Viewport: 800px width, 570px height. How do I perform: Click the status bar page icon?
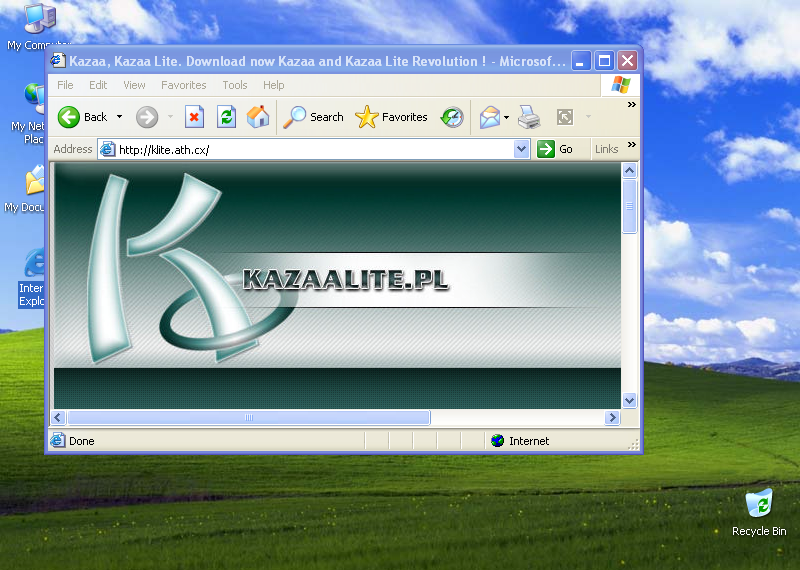pos(58,440)
